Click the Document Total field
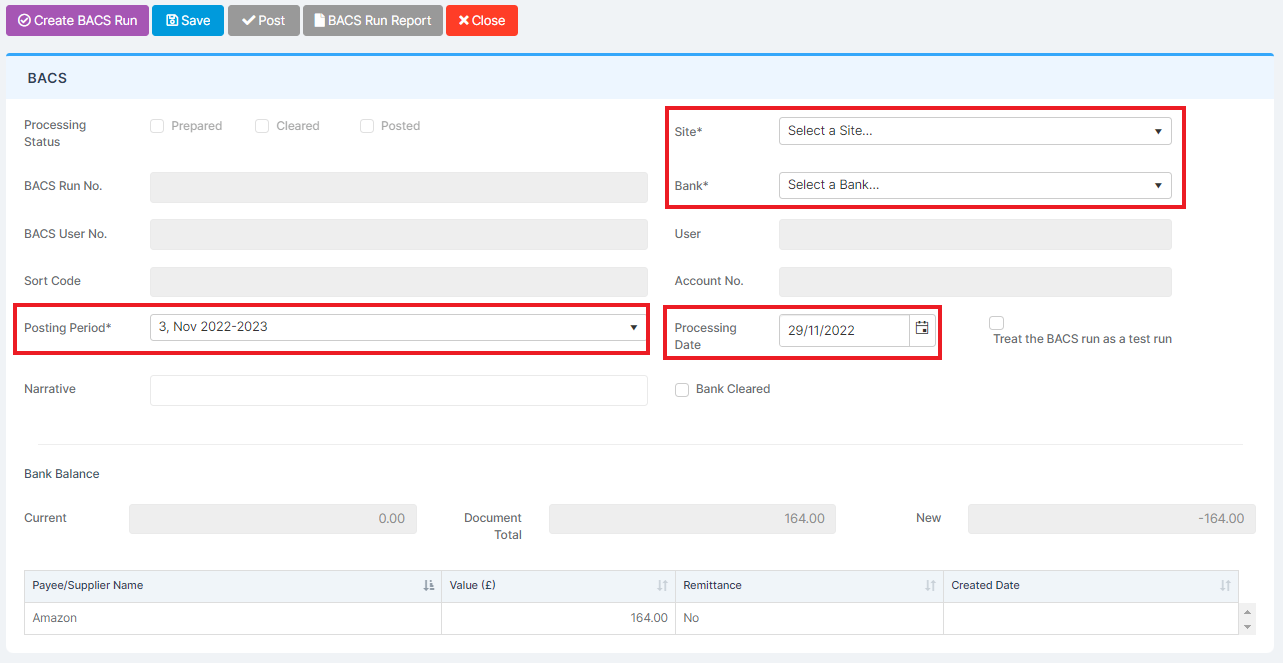The width and height of the screenshot is (1283, 663). pyautogui.click(x=692, y=519)
